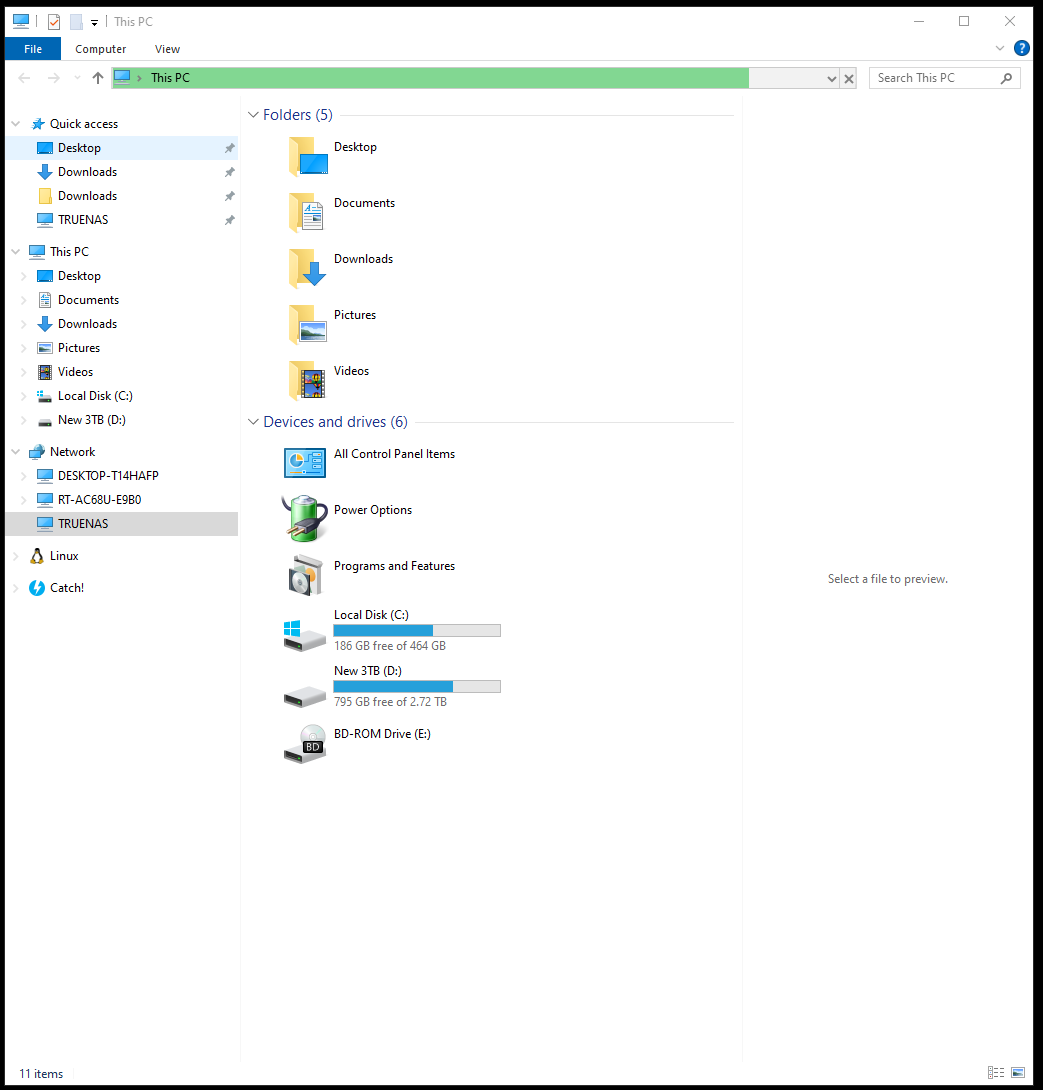Stop loading with address bar X button
The image size is (1043, 1090).
(849, 78)
